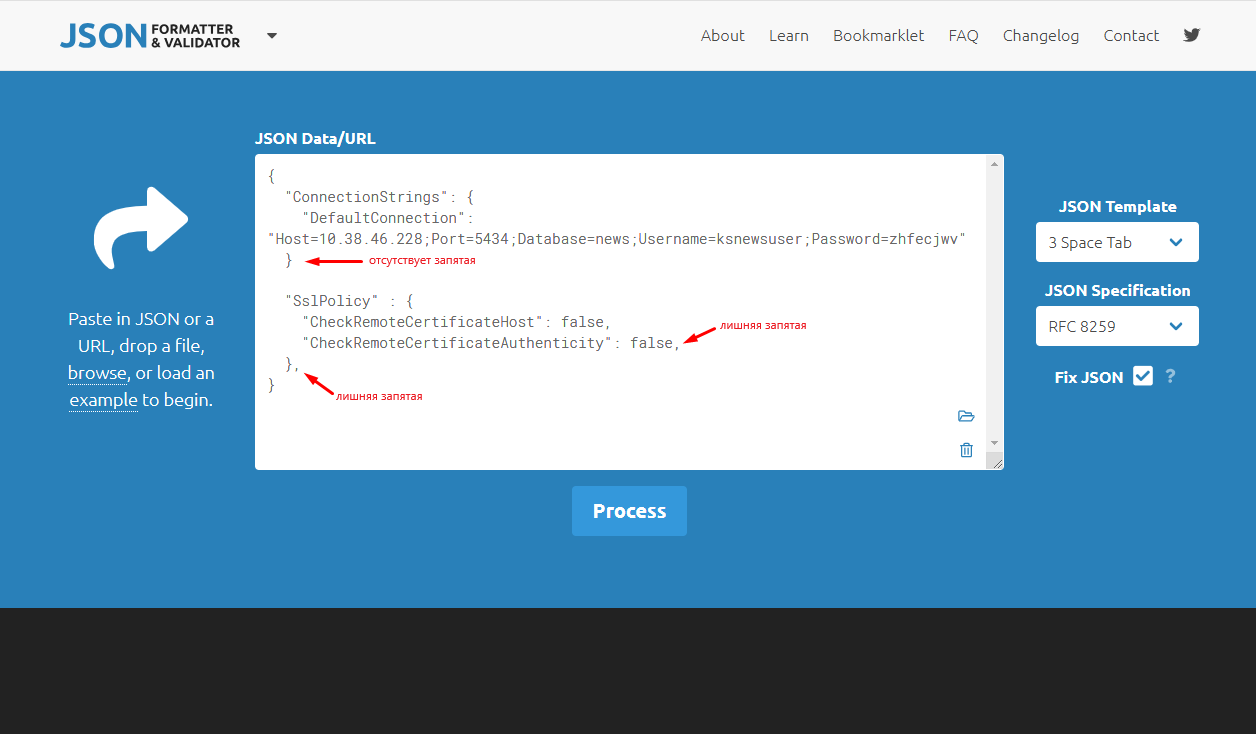
Task: Click the trash icon to clear JSON
Action: tap(966, 450)
